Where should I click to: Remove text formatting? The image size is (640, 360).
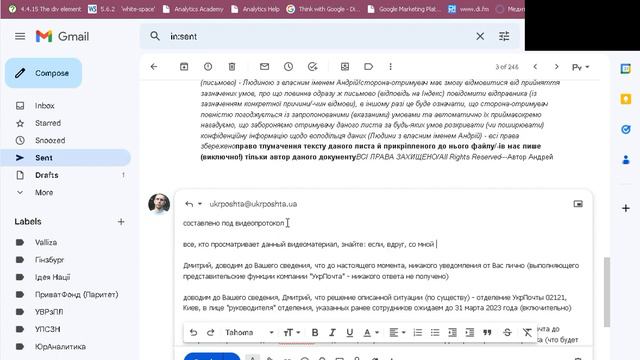click(527, 333)
